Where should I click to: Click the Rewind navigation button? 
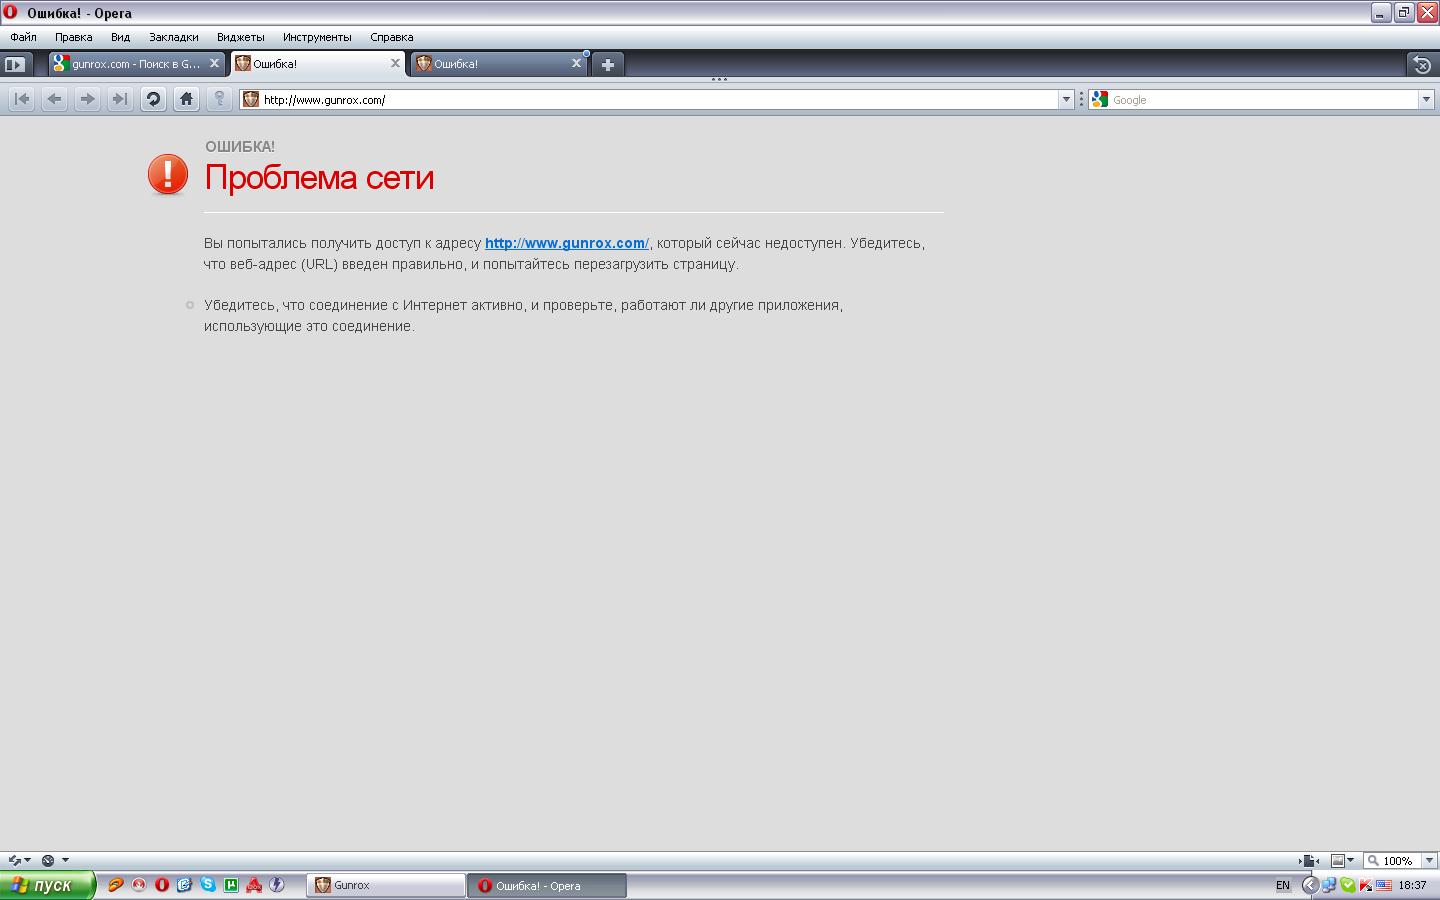(22, 99)
